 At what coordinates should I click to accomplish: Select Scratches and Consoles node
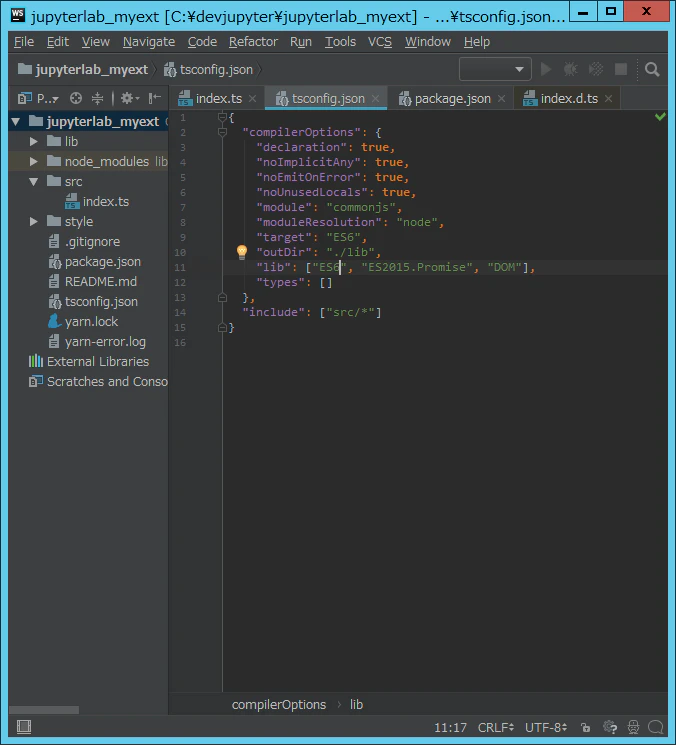click(98, 381)
